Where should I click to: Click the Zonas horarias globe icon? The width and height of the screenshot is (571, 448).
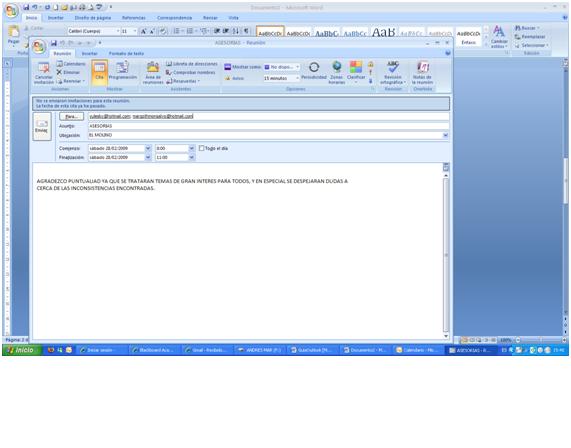pos(336,67)
